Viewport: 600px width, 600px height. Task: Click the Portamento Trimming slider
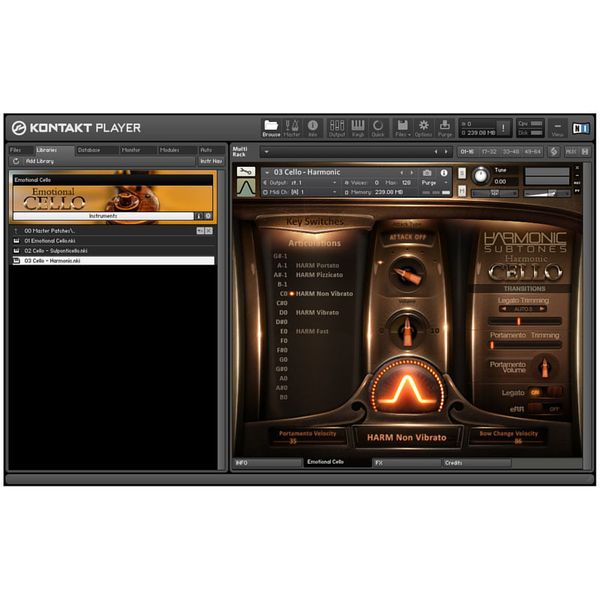[x=525, y=345]
